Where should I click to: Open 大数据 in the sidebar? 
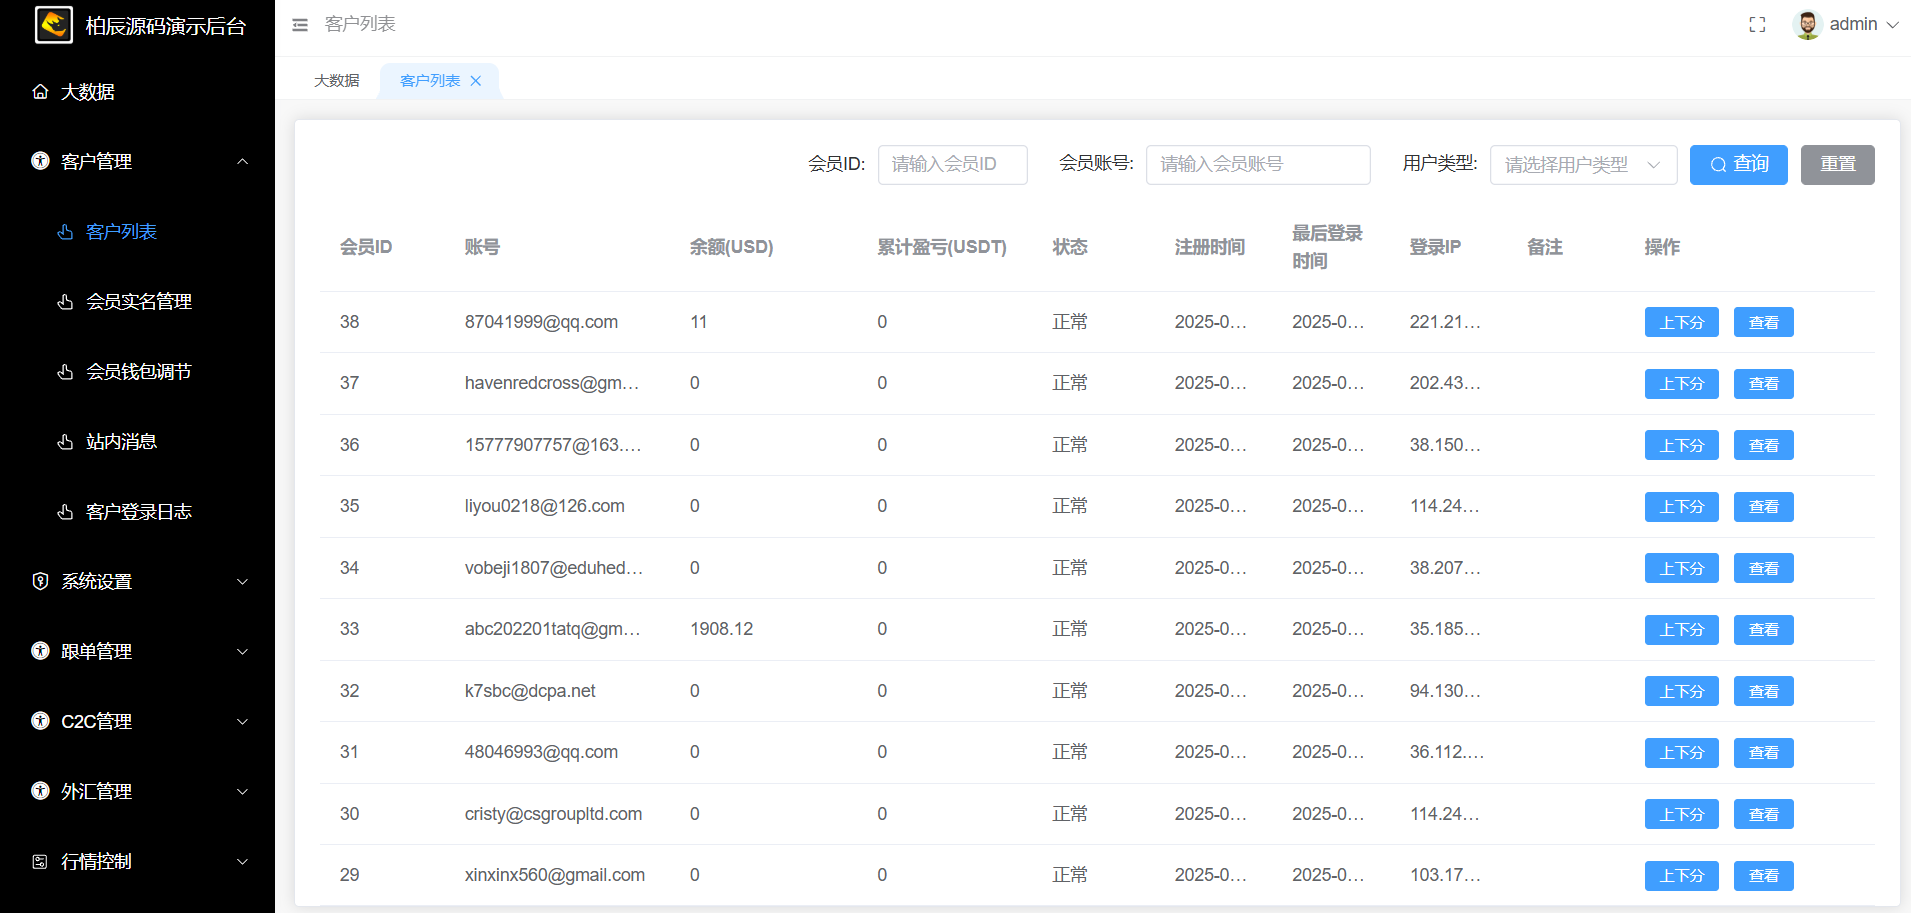point(137,92)
